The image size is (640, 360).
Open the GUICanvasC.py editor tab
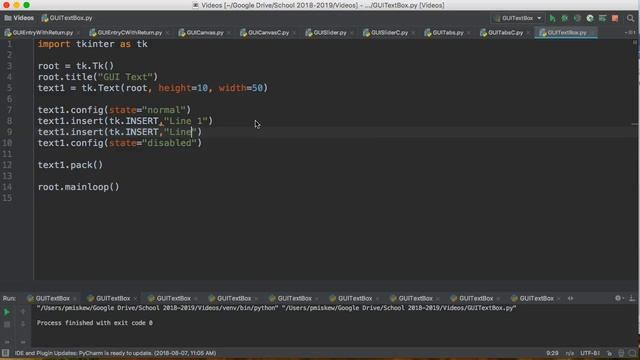click(268, 33)
